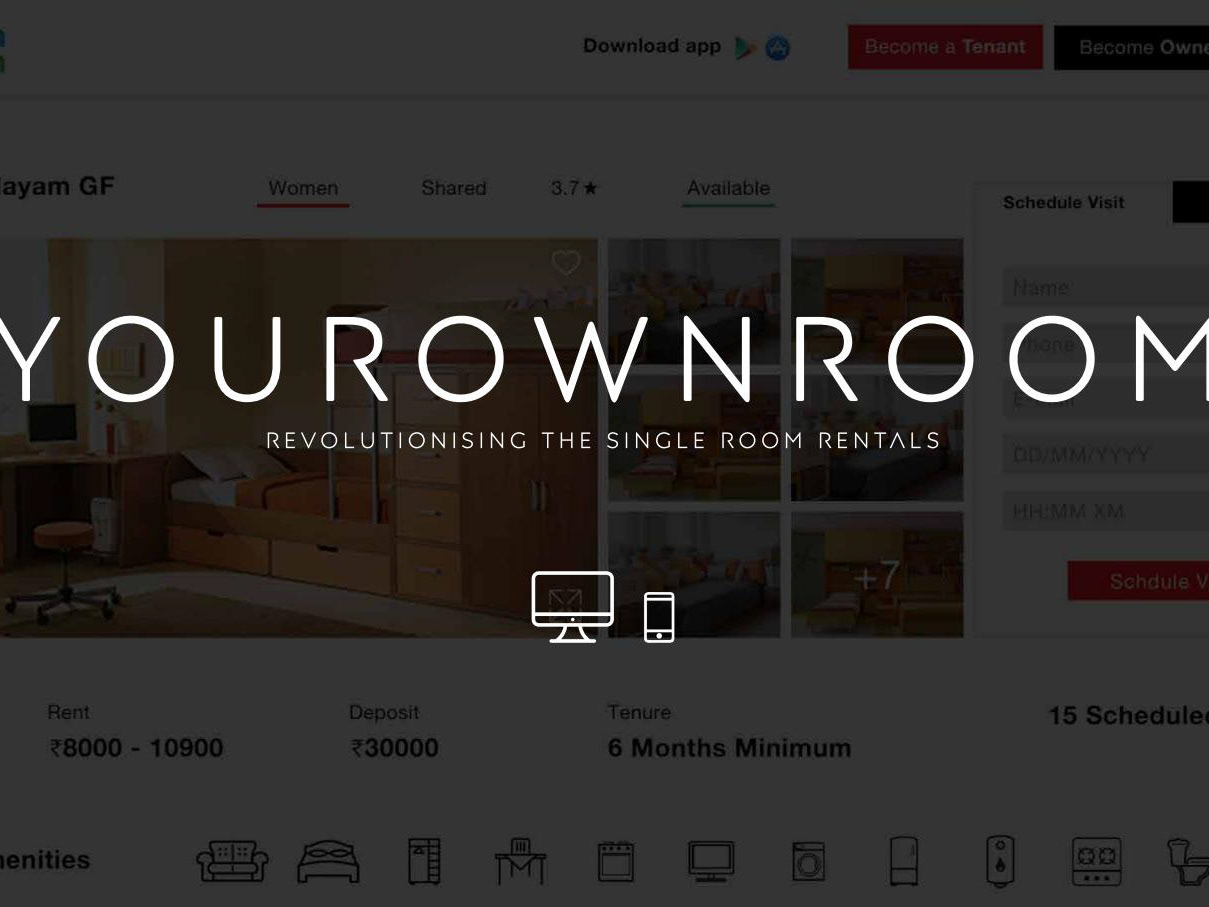Select the oven amenity icon
The width and height of the screenshot is (1209, 907).
[x=616, y=860]
